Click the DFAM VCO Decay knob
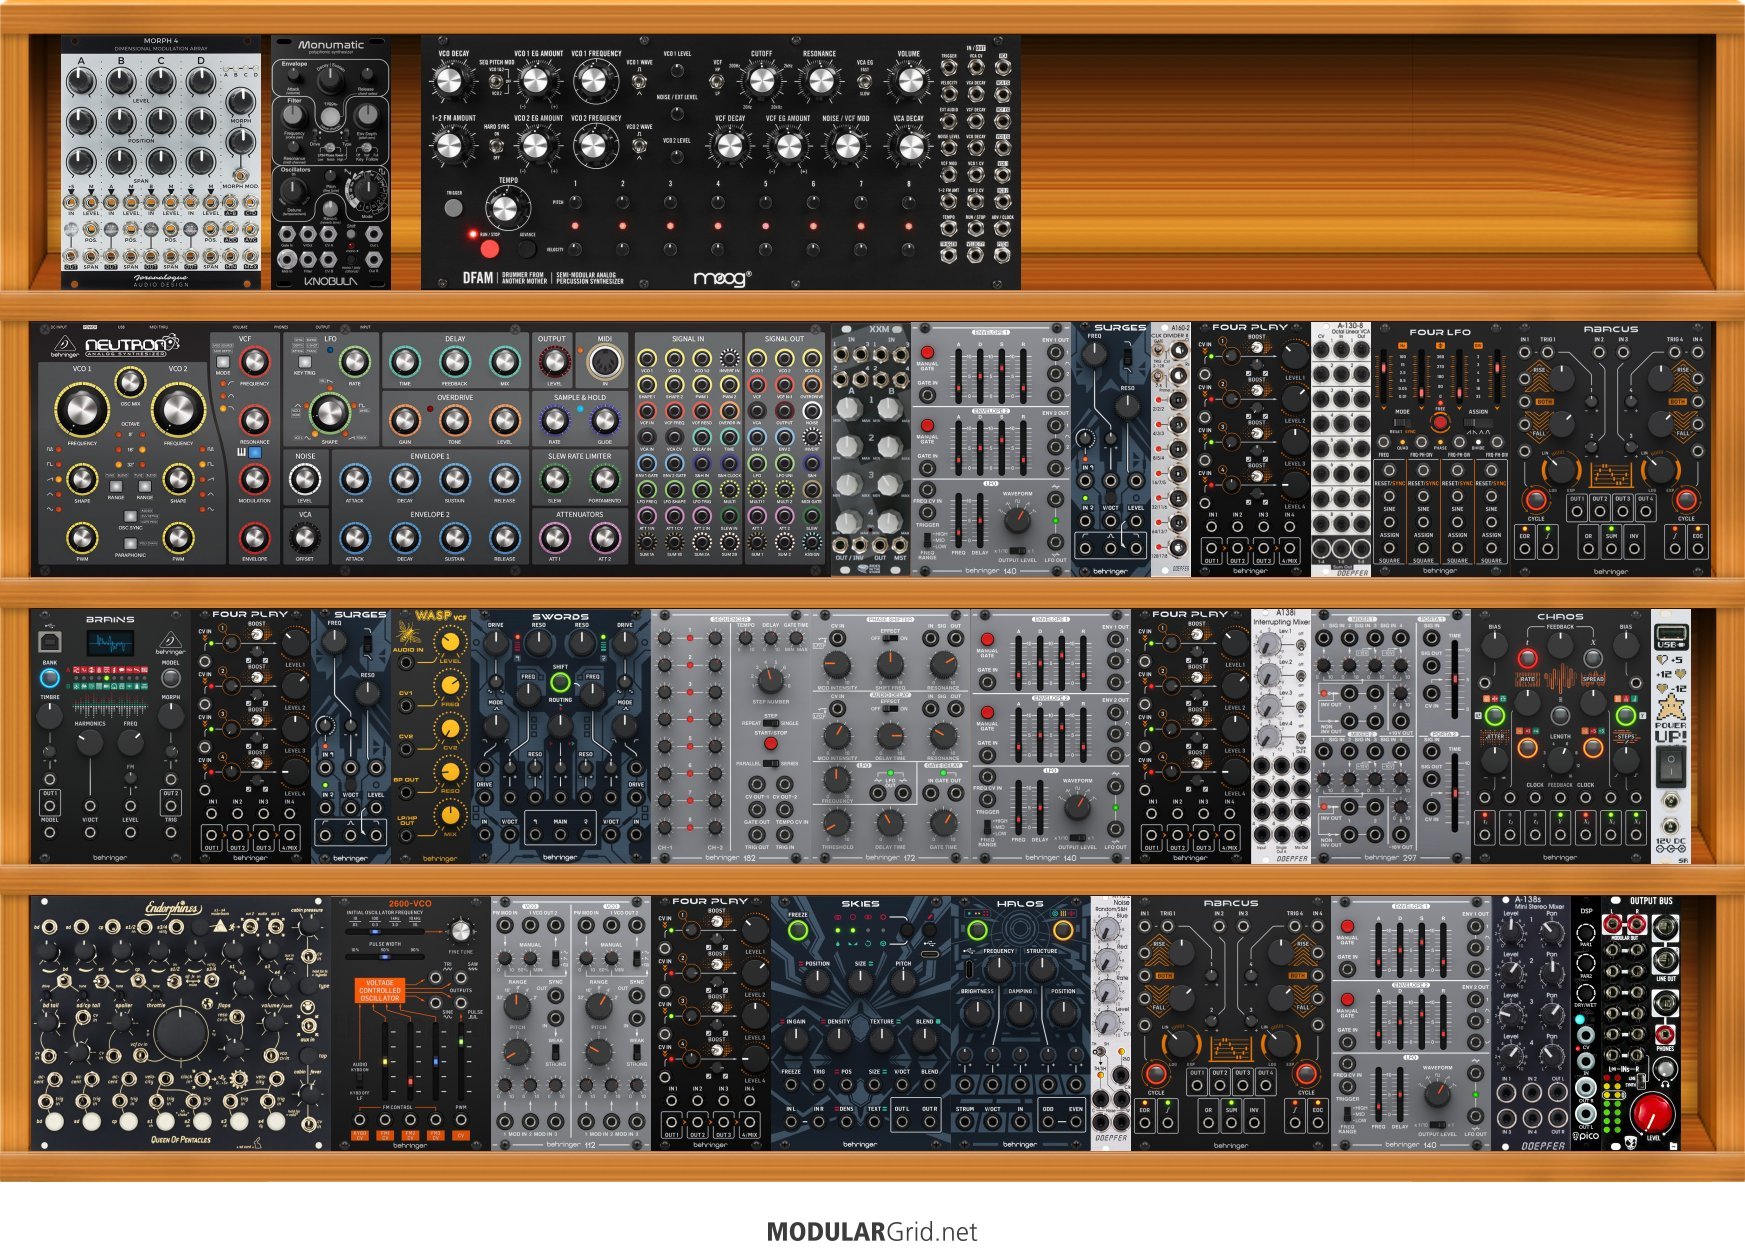 451,82
